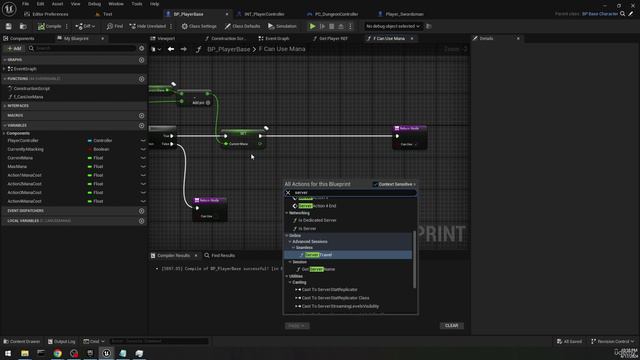This screenshot has height=360, width=640.
Task: Toggle visibility eye for PlayerController variable
Action: point(143,140)
